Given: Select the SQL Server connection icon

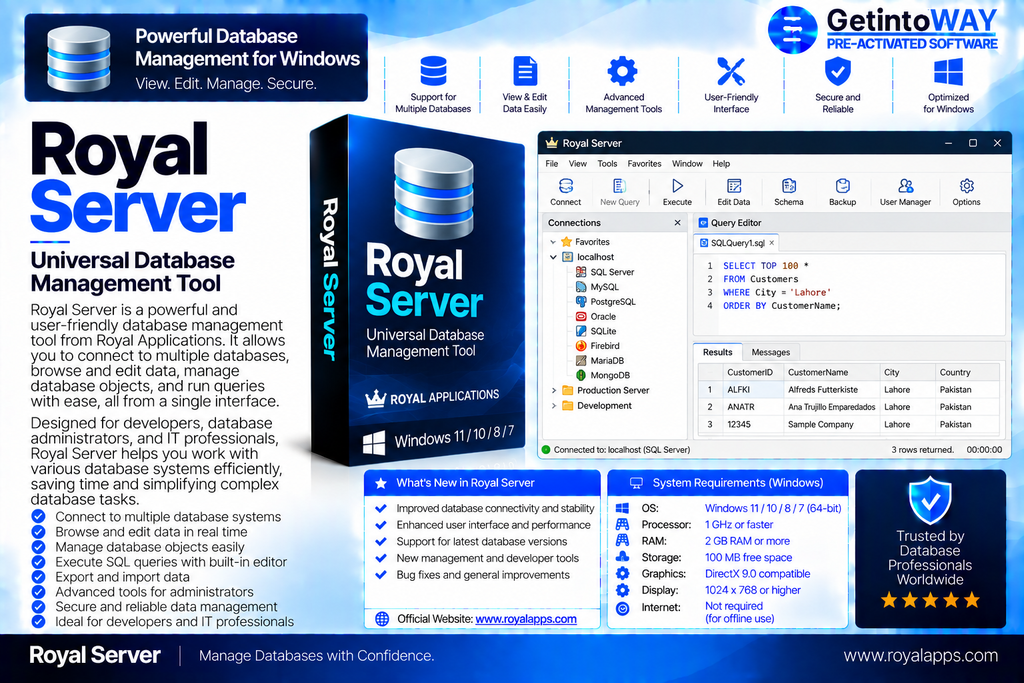Looking at the screenshot, I should click(581, 272).
